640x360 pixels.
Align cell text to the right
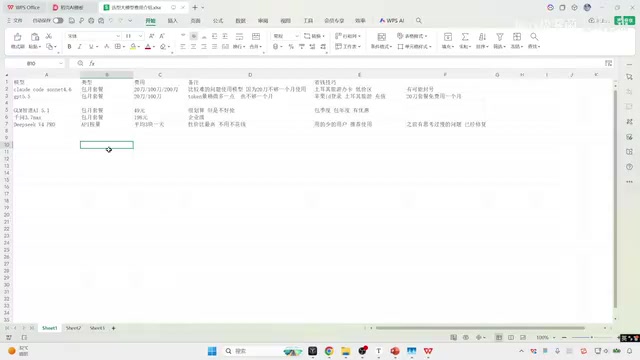pyautogui.click(x=204, y=47)
